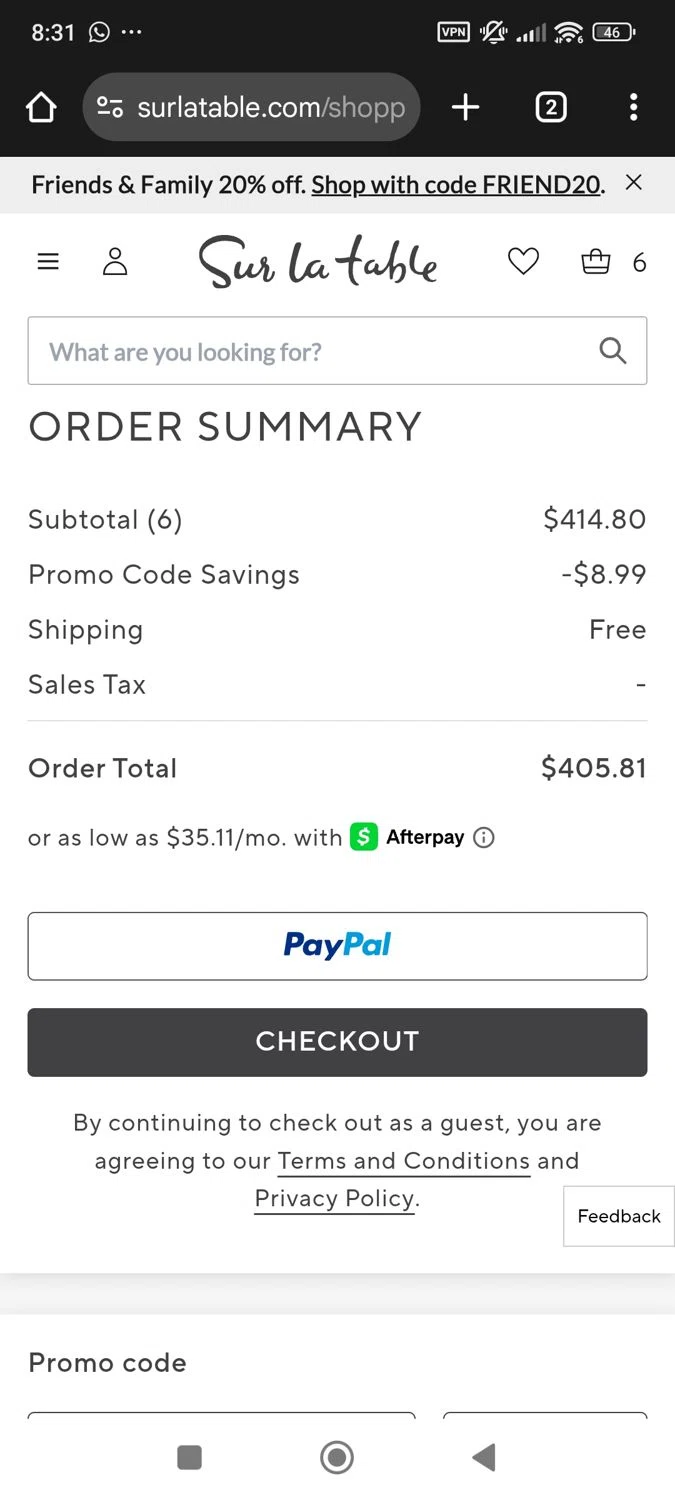Open the browser three-dot overflow menu
The height and width of the screenshot is (1500, 675).
pos(633,108)
